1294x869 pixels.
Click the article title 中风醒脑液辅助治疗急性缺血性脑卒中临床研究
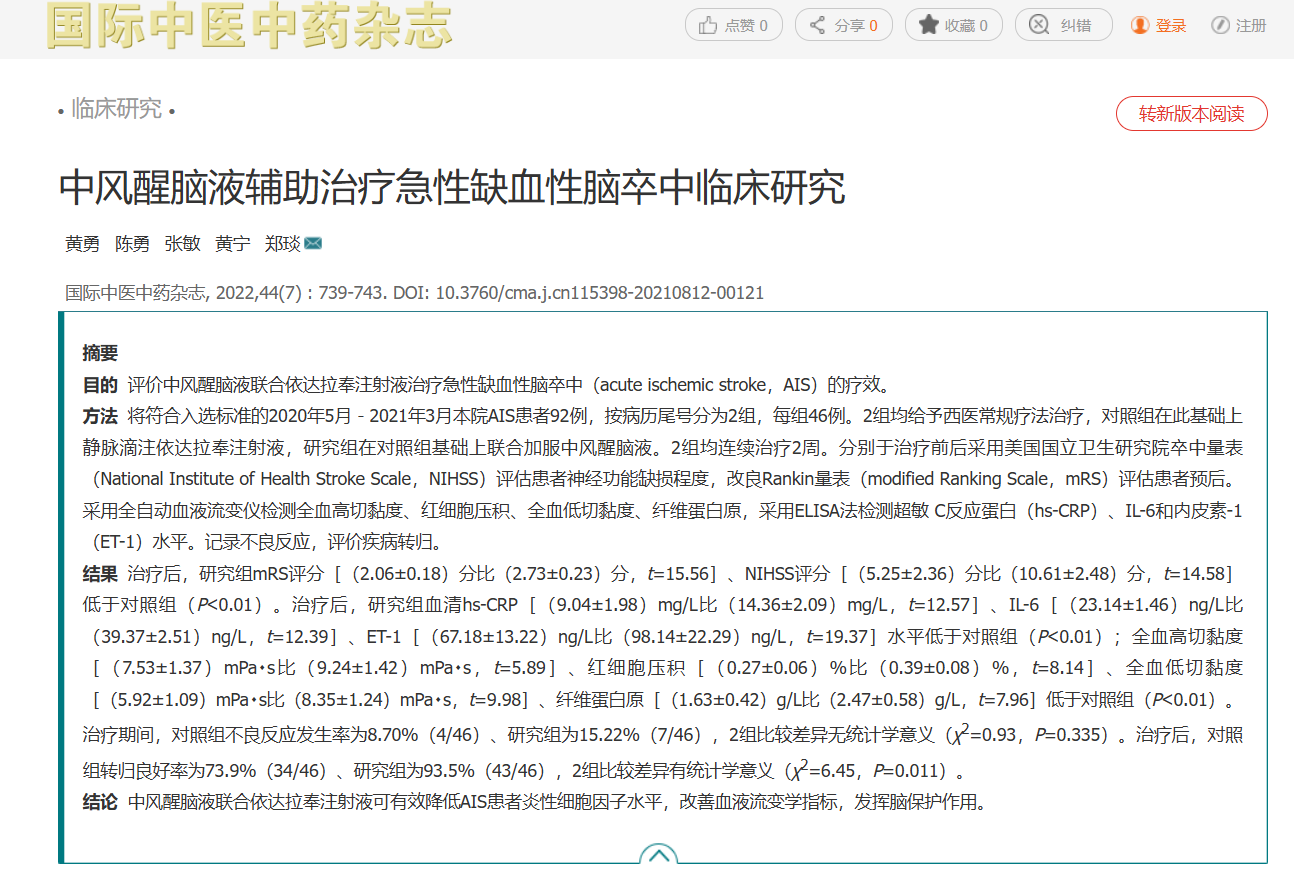[453, 188]
